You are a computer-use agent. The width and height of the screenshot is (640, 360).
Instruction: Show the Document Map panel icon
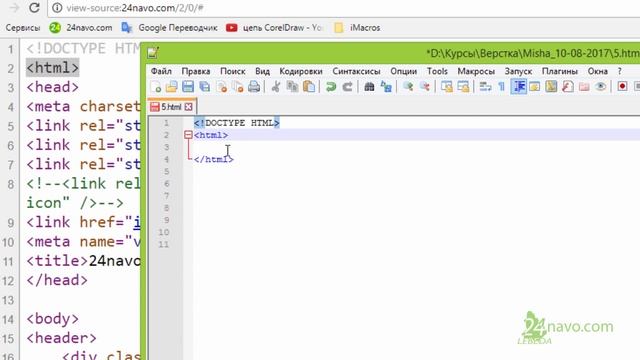tap(551, 87)
